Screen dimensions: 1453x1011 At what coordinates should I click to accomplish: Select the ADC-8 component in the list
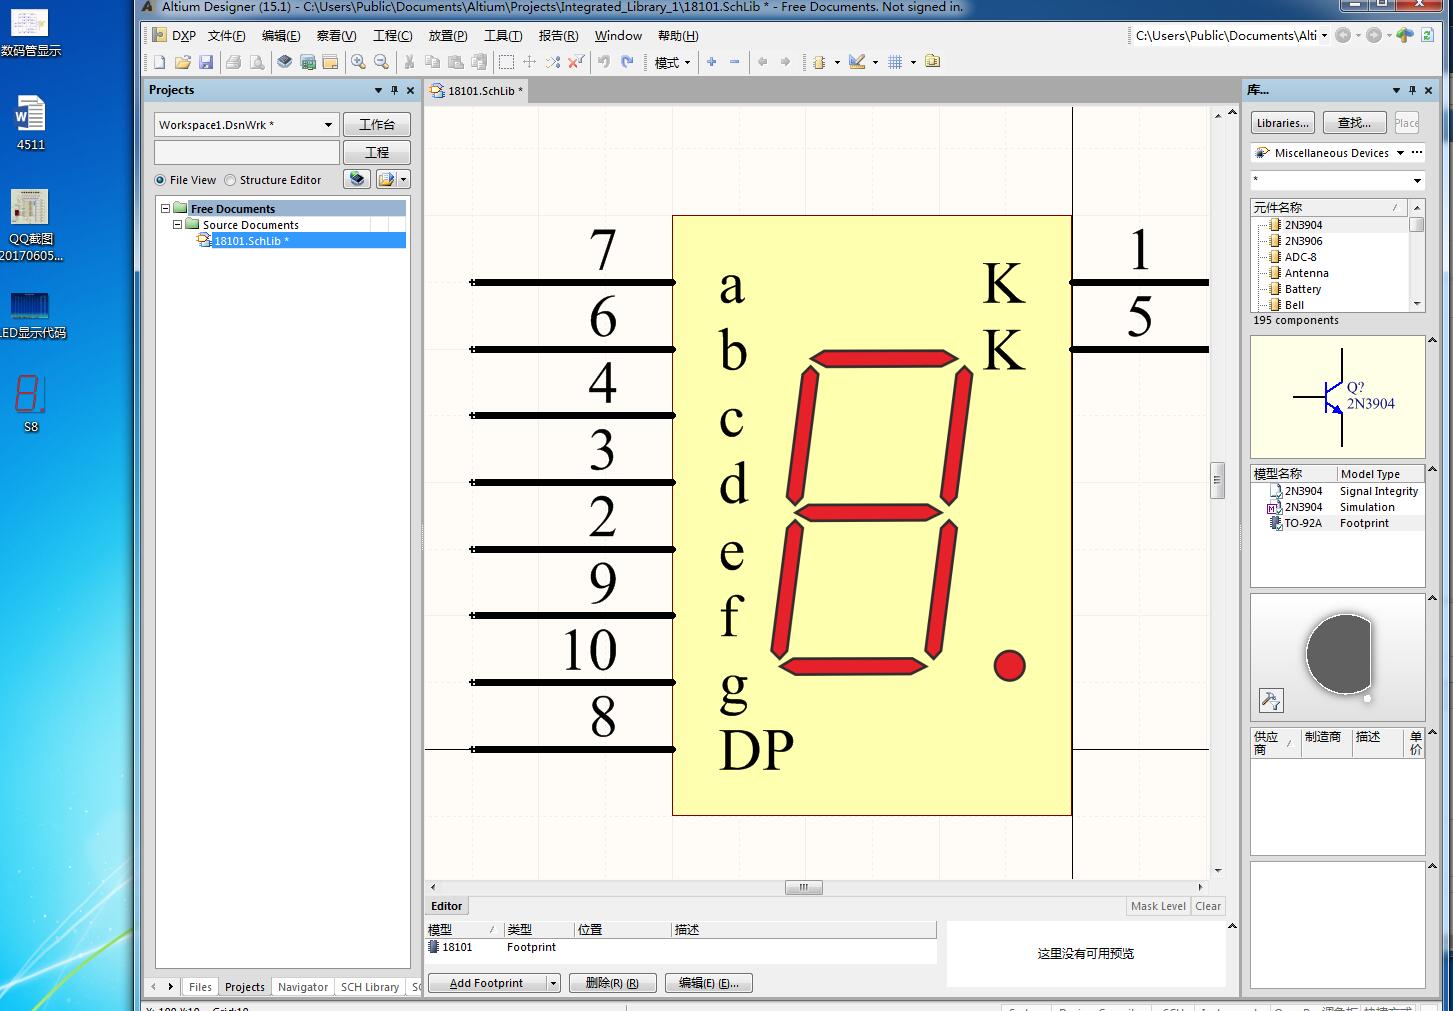point(1300,257)
